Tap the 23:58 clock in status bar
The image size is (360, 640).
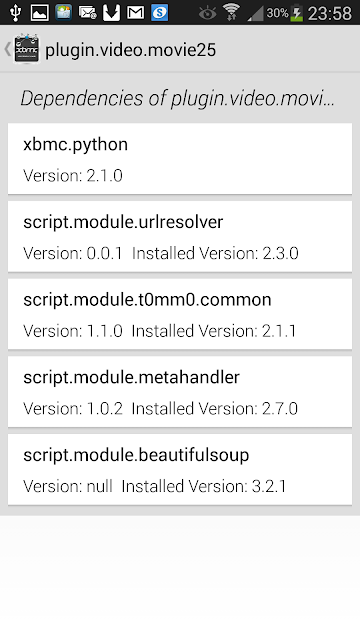[x=330, y=13]
